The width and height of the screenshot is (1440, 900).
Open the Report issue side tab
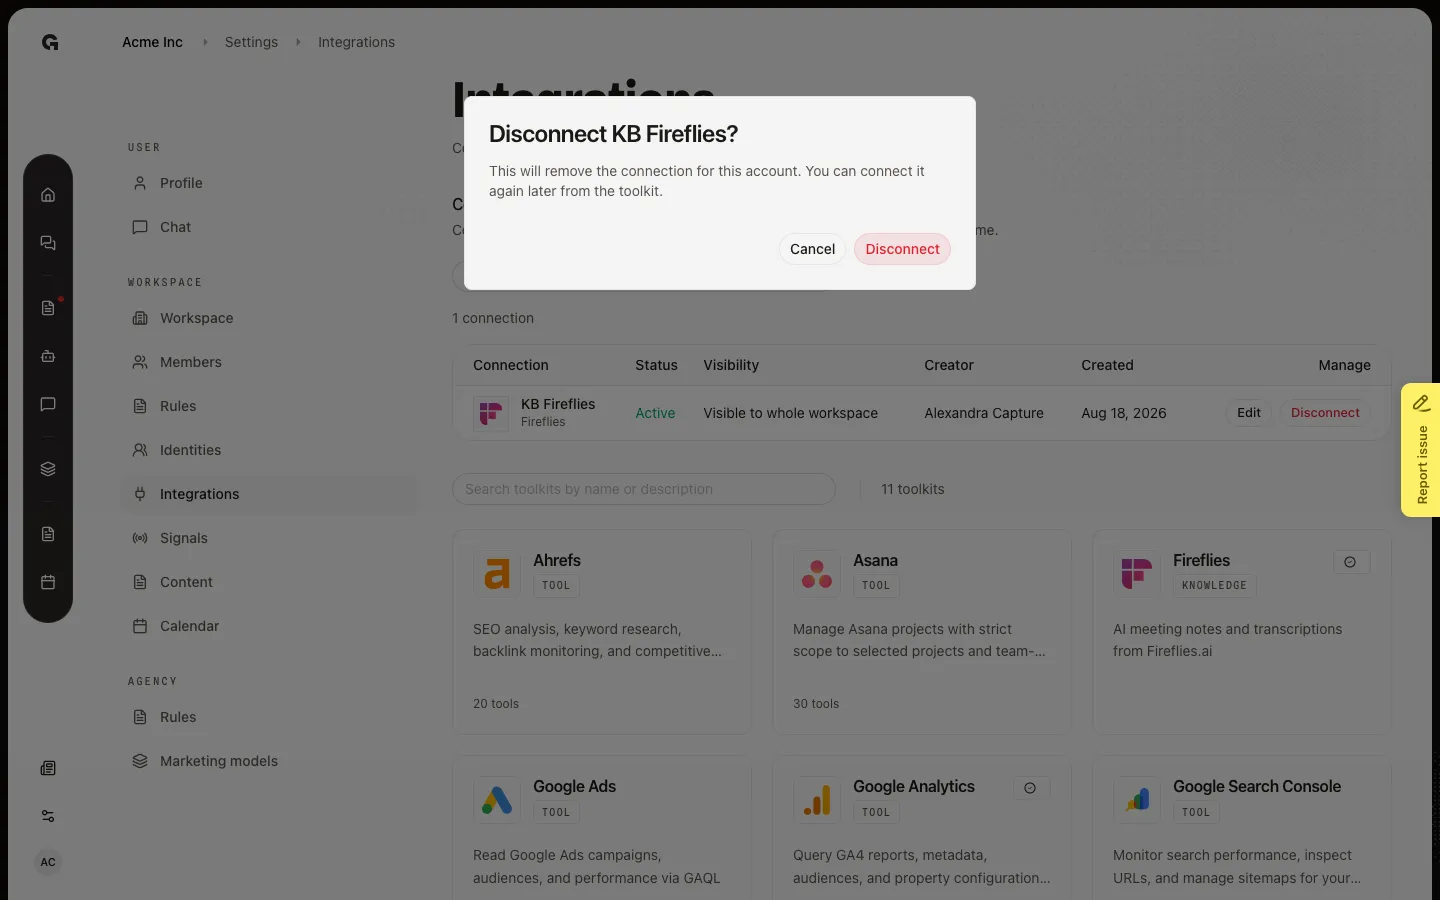pyautogui.click(x=1421, y=450)
